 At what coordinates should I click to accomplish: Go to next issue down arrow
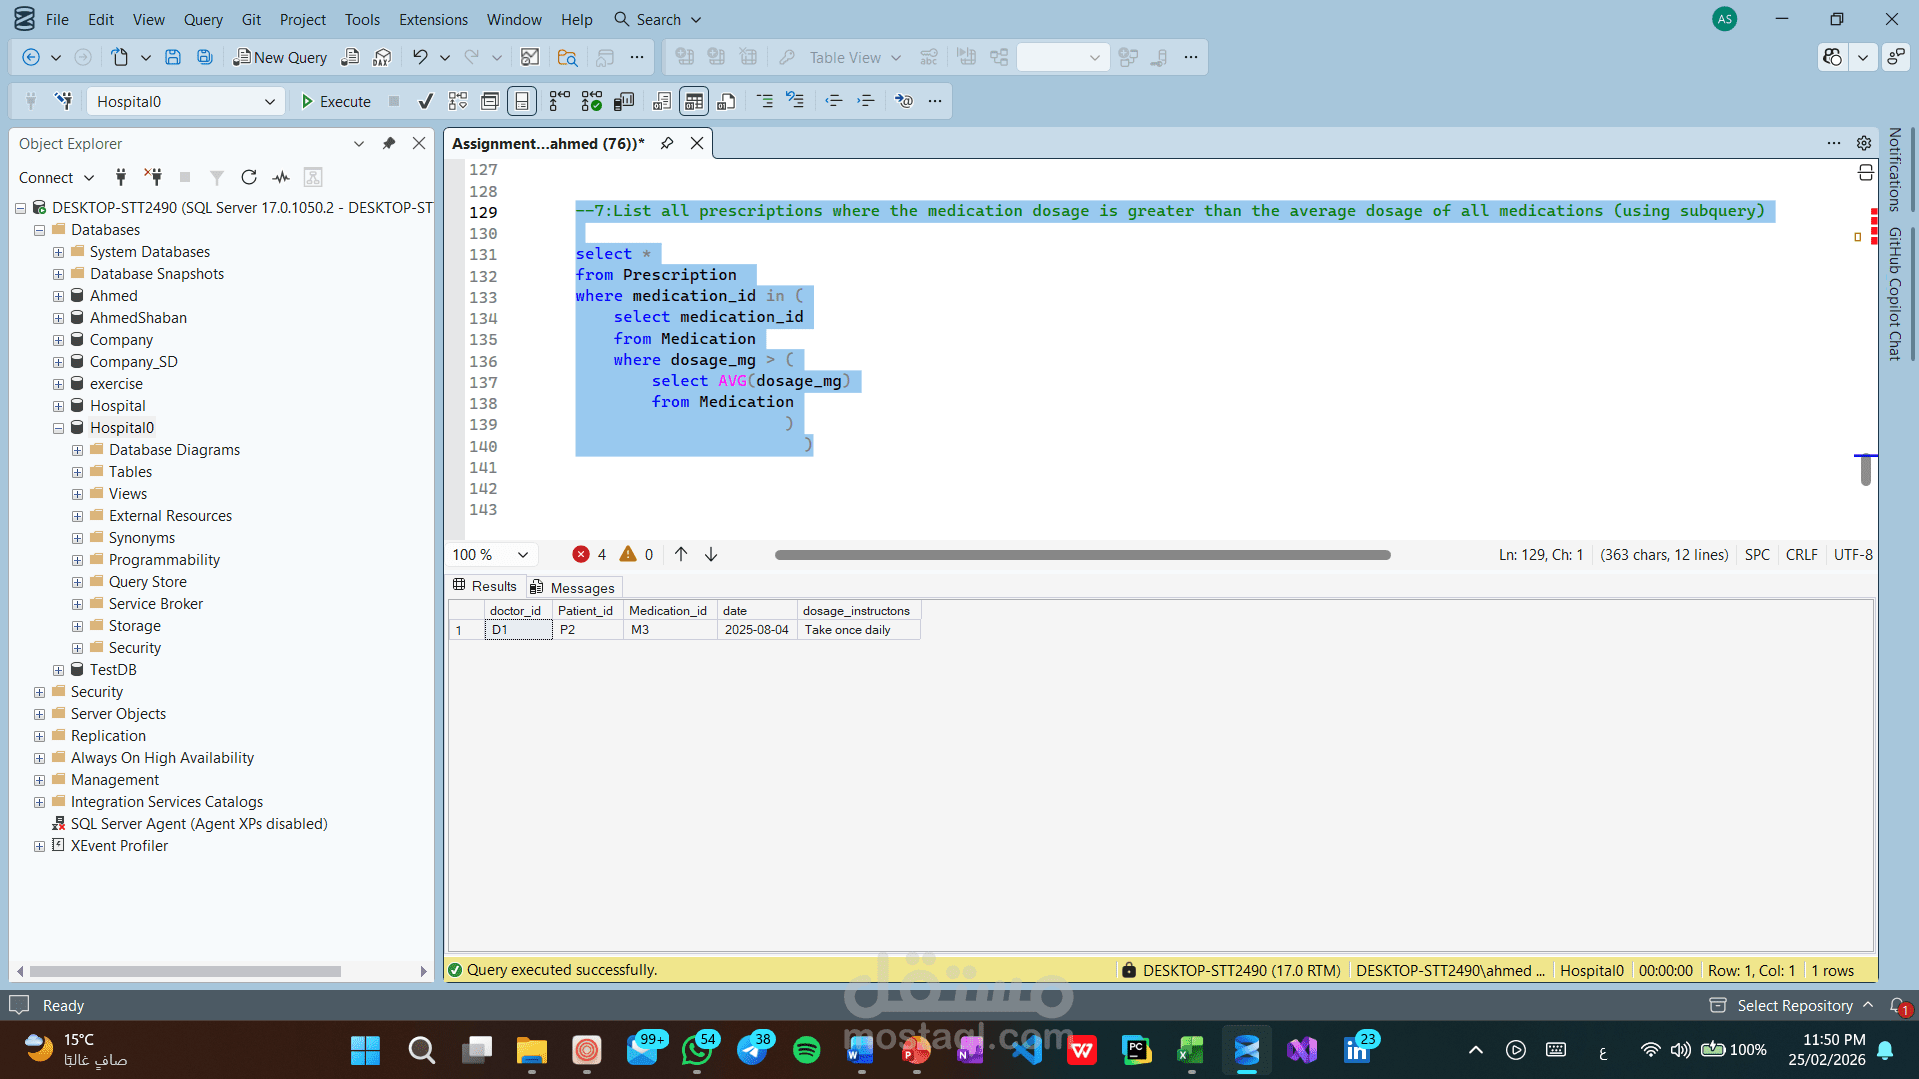[711, 554]
